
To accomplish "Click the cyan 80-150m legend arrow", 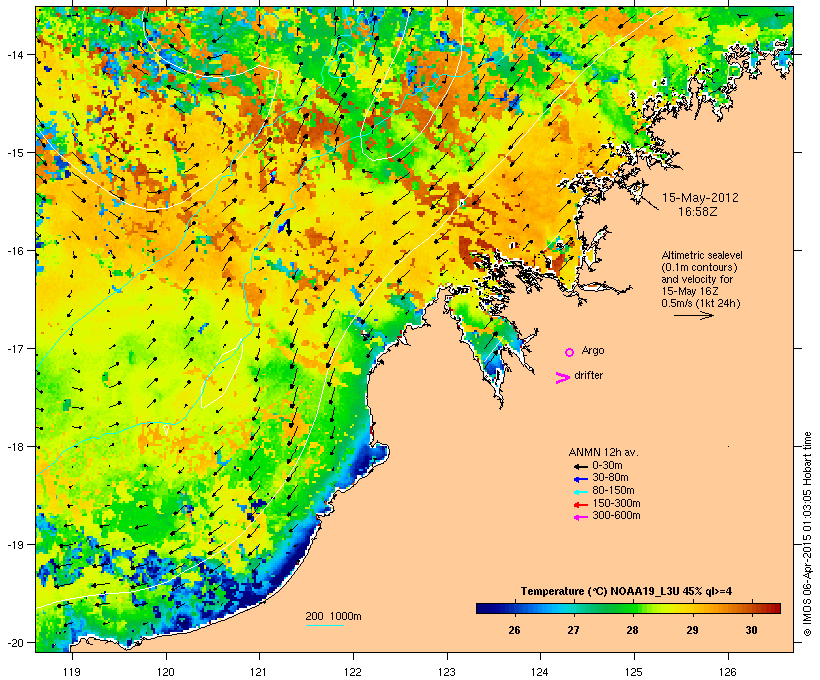I will pyautogui.click(x=580, y=492).
